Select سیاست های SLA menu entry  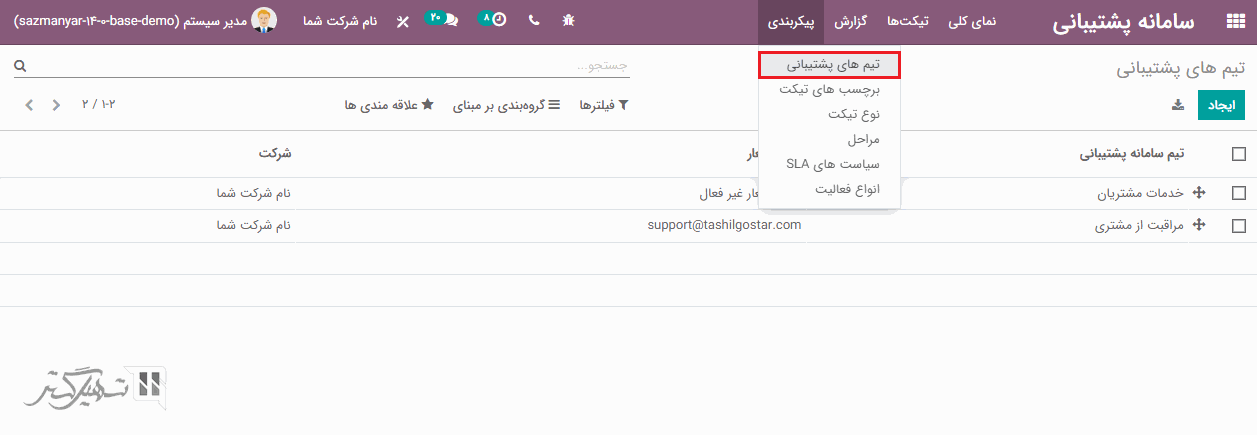[832, 164]
